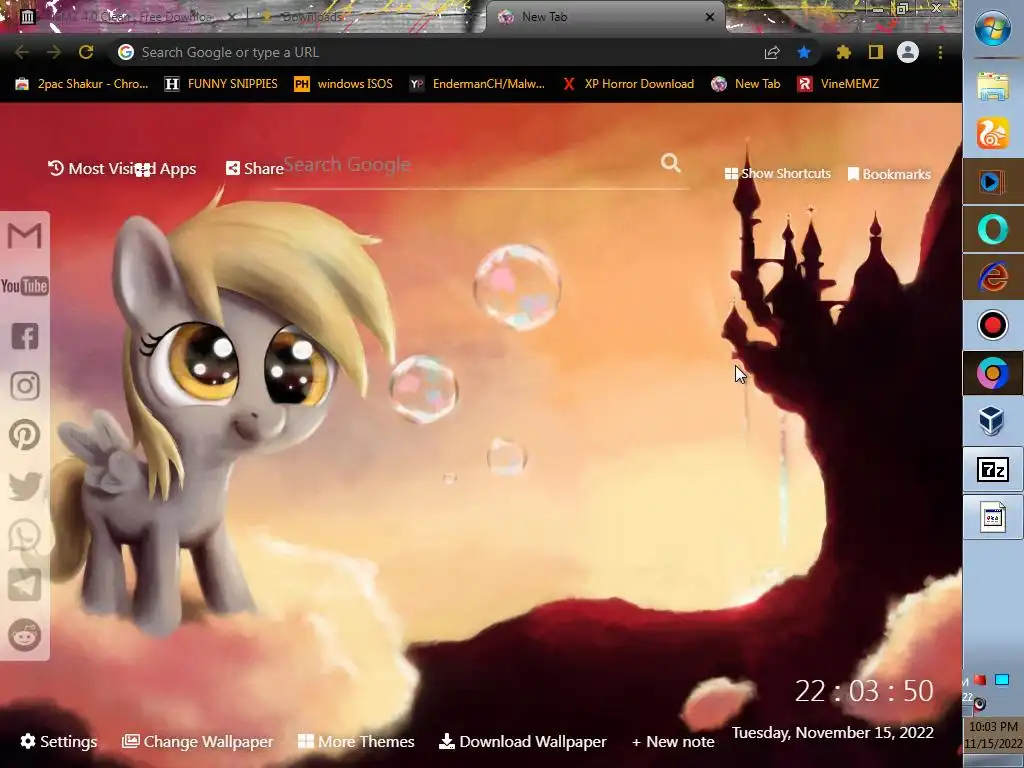Screen dimensions: 1024x768
Task: Open the browser side panel icon
Action: click(x=876, y=52)
